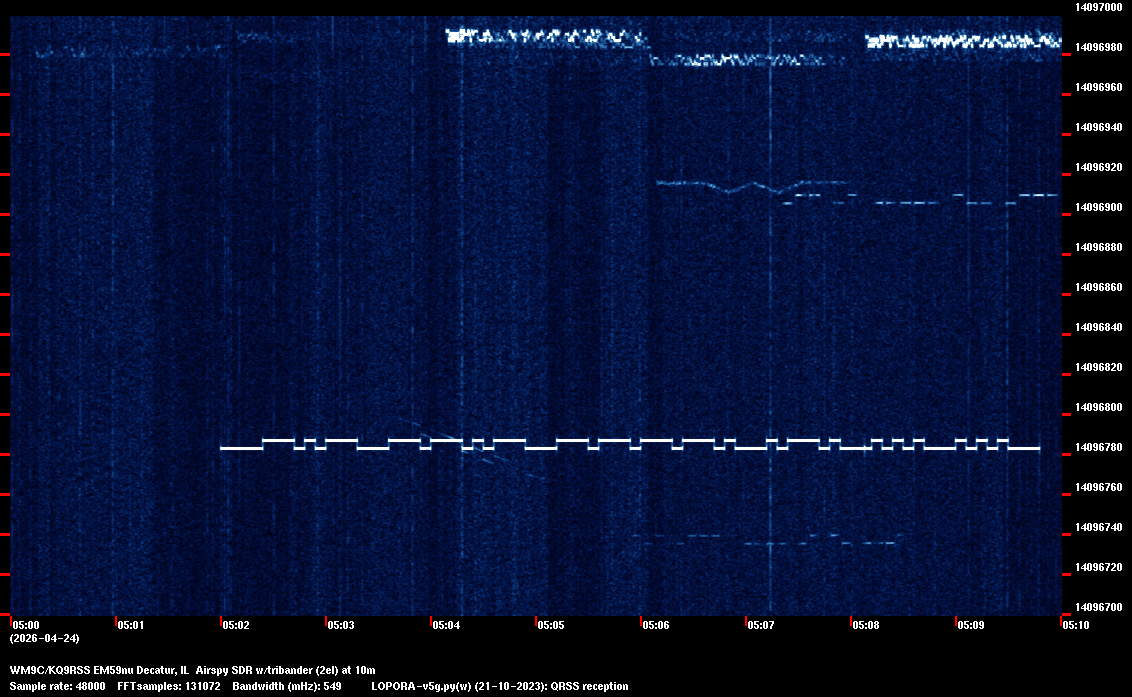Click the 05:10 time axis label
The width and height of the screenshot is (1132, 697).
pos(1075,625)
